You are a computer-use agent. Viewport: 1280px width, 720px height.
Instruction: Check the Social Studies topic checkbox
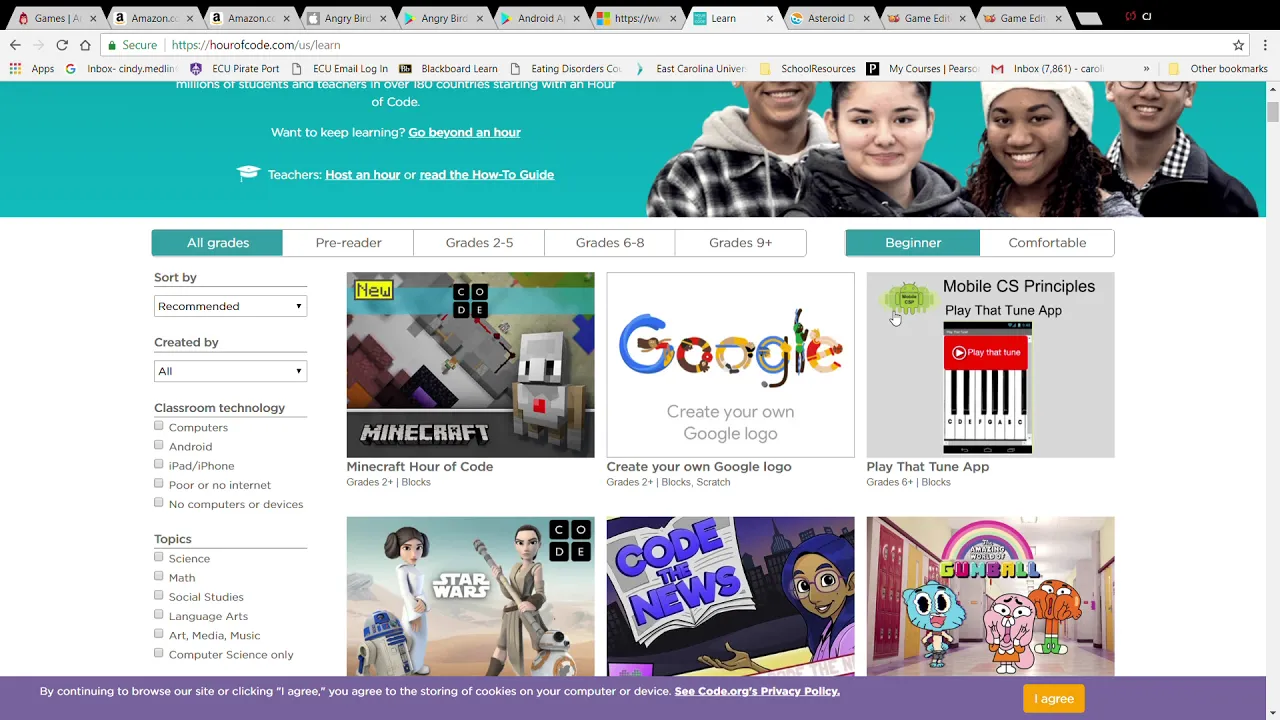(159, 595)
